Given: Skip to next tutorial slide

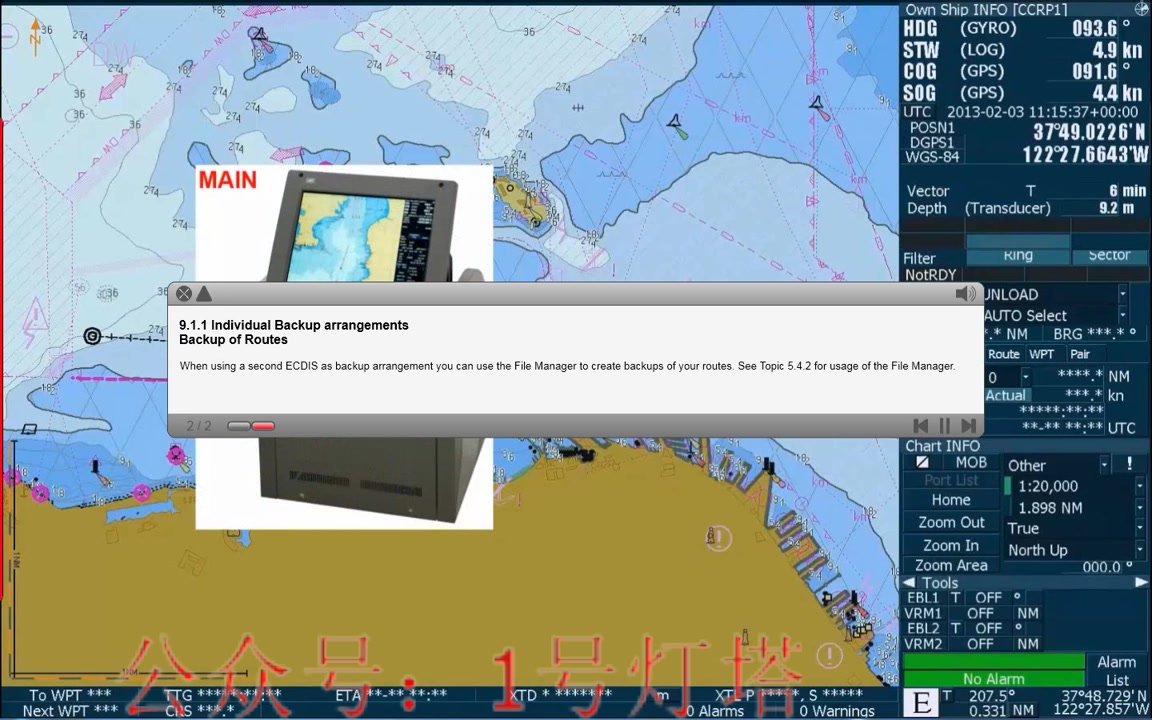Looking at the screenshot, I should pos(969,425).
